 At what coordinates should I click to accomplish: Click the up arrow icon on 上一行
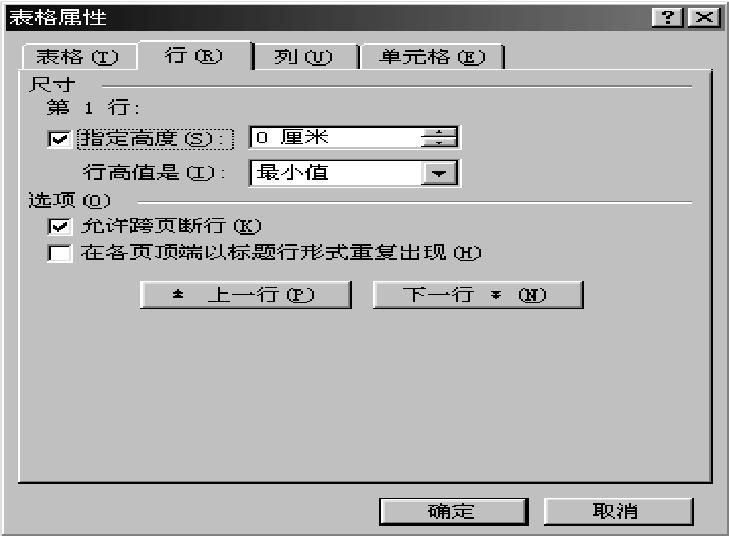coord(178,294)
